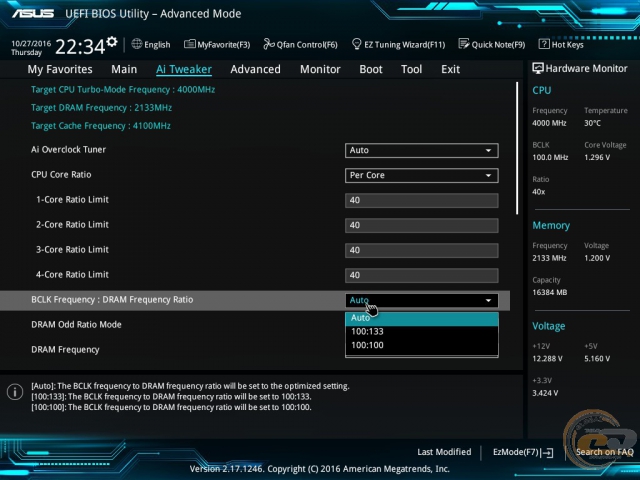
Task: Open the Tool tab
Action: pyautogui.click(x=411, y=69)
